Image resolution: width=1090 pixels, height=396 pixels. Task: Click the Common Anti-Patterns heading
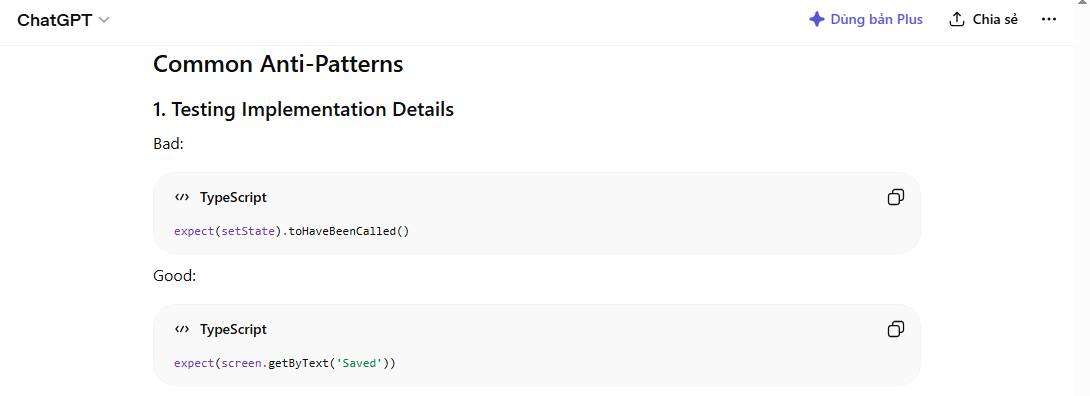pyautogui.click(x=278, y=64)
